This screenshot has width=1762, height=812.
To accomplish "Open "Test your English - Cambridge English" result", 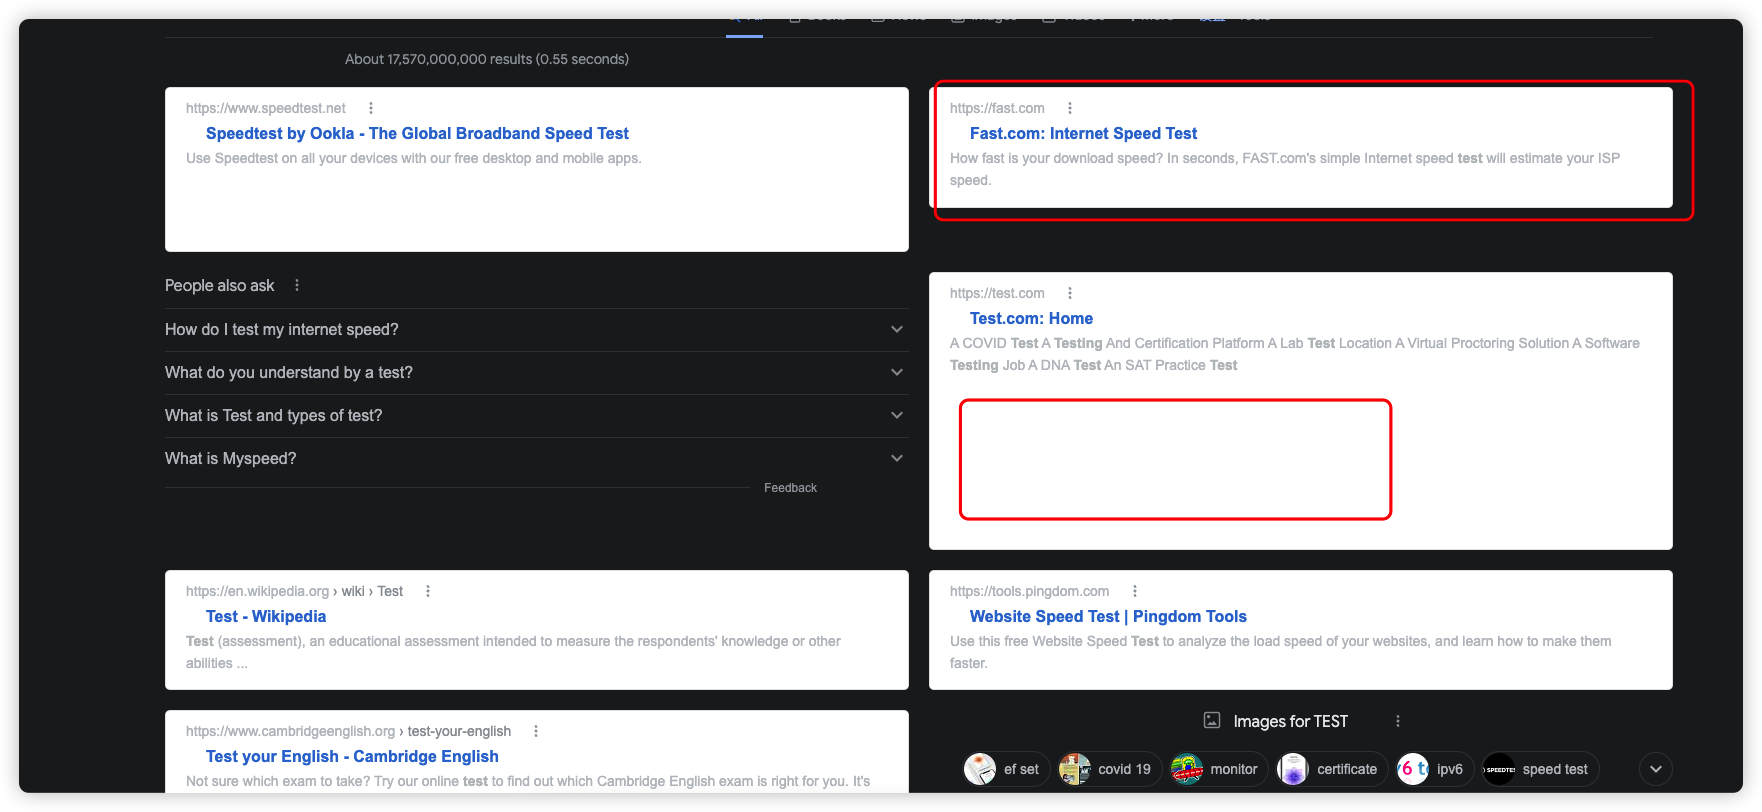I will [x=352, y=756].
